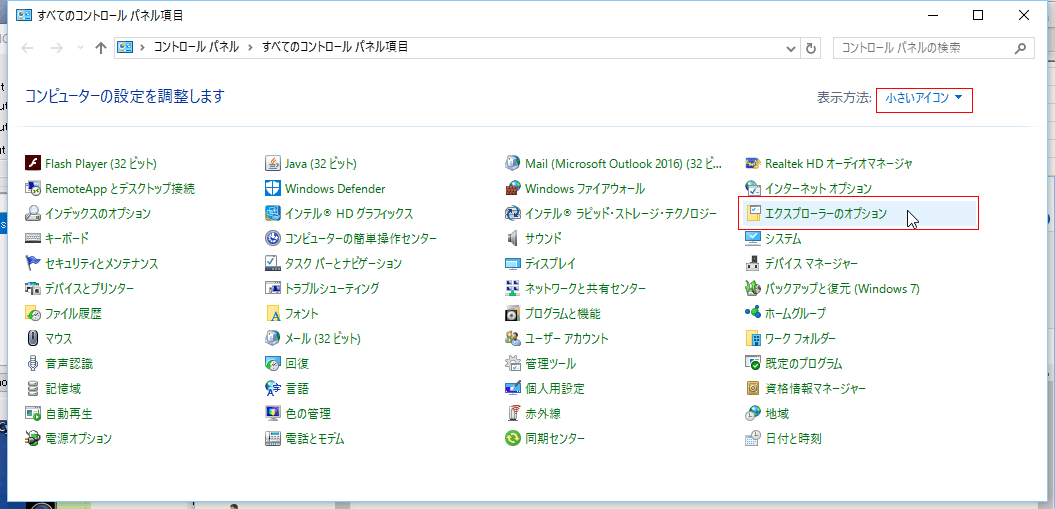Open ワーク フォルダー link
The image size is (1055, 509).
[801, 338]
